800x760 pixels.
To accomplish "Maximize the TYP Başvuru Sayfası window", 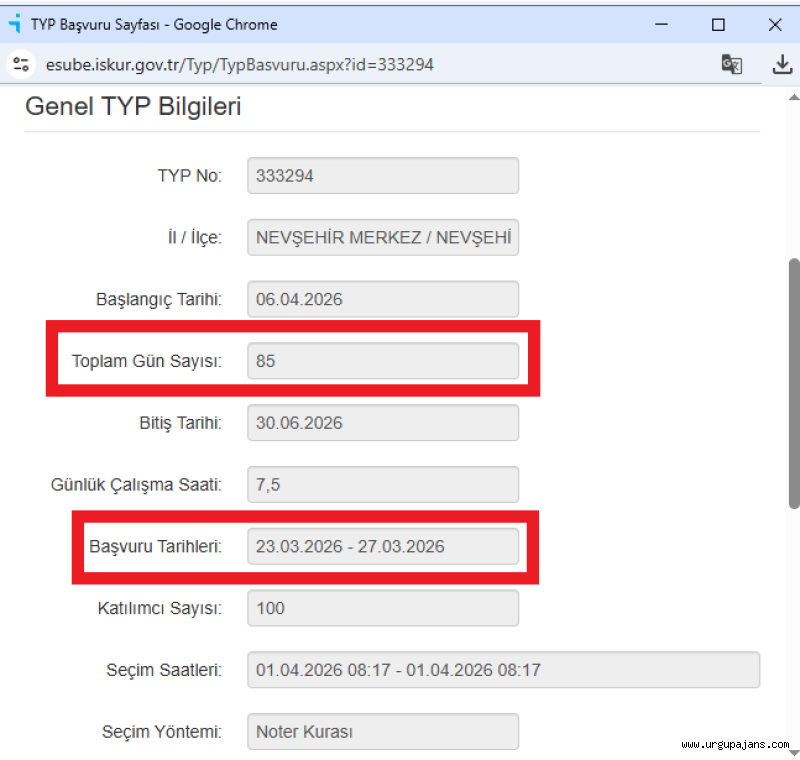I will 718,25.
